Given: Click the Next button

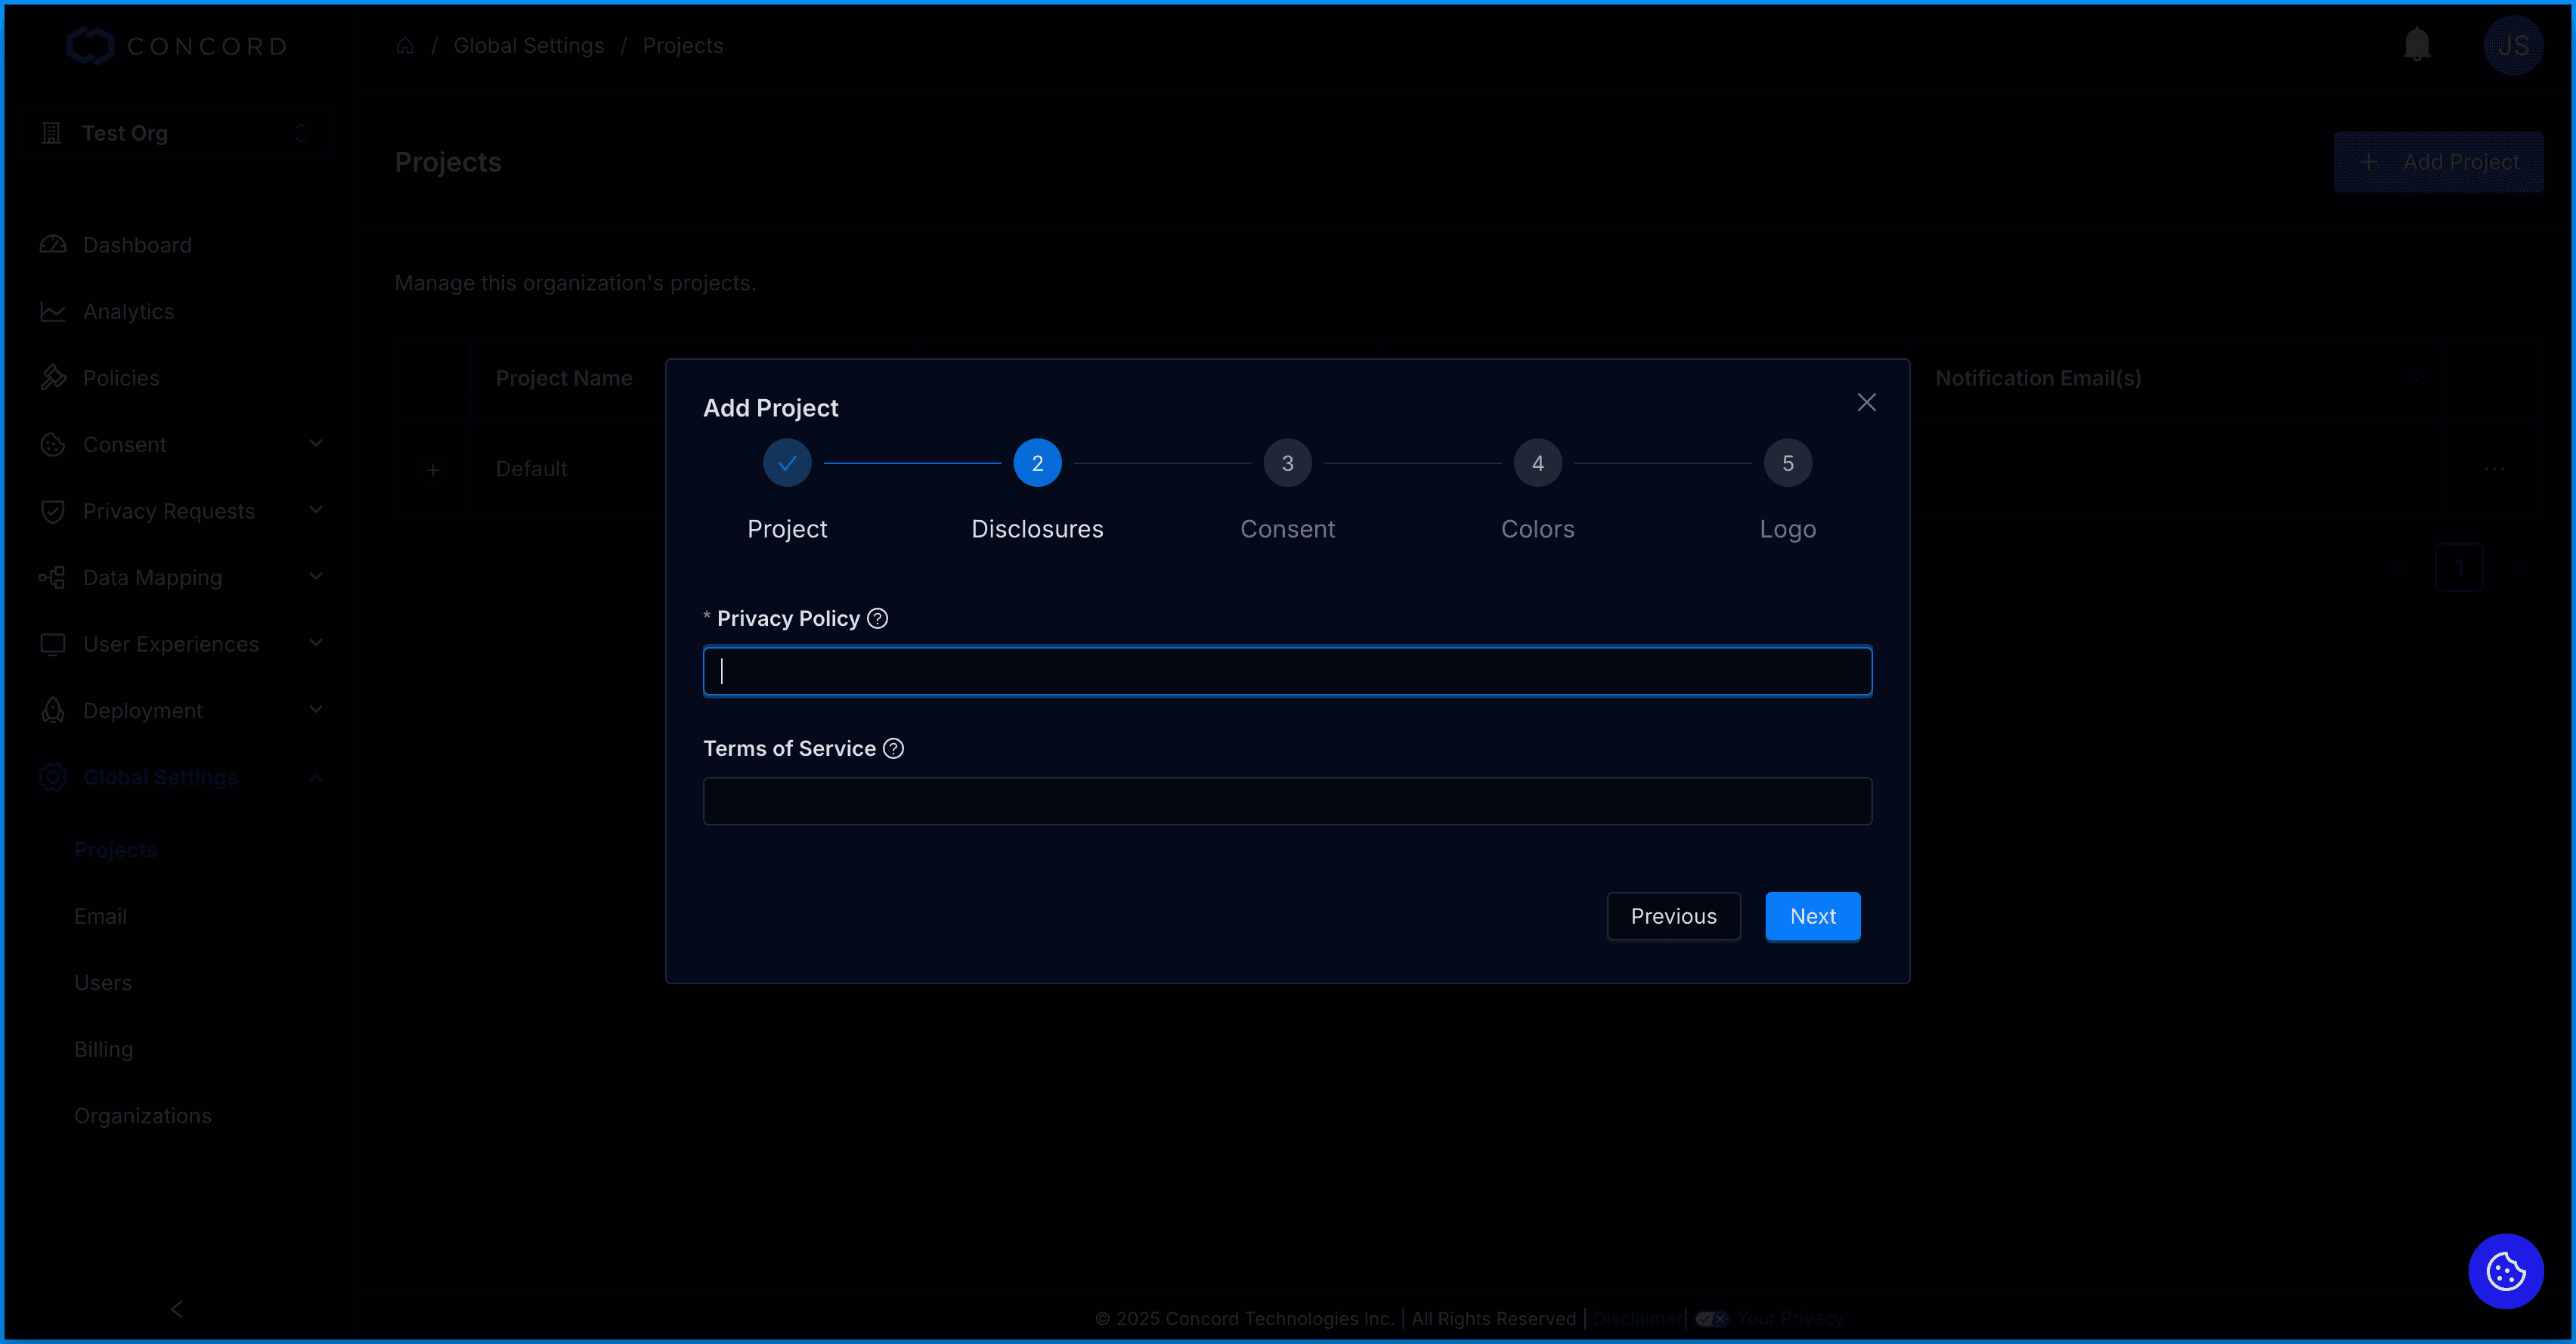Looking at the screenshot, I should 1812,916.
